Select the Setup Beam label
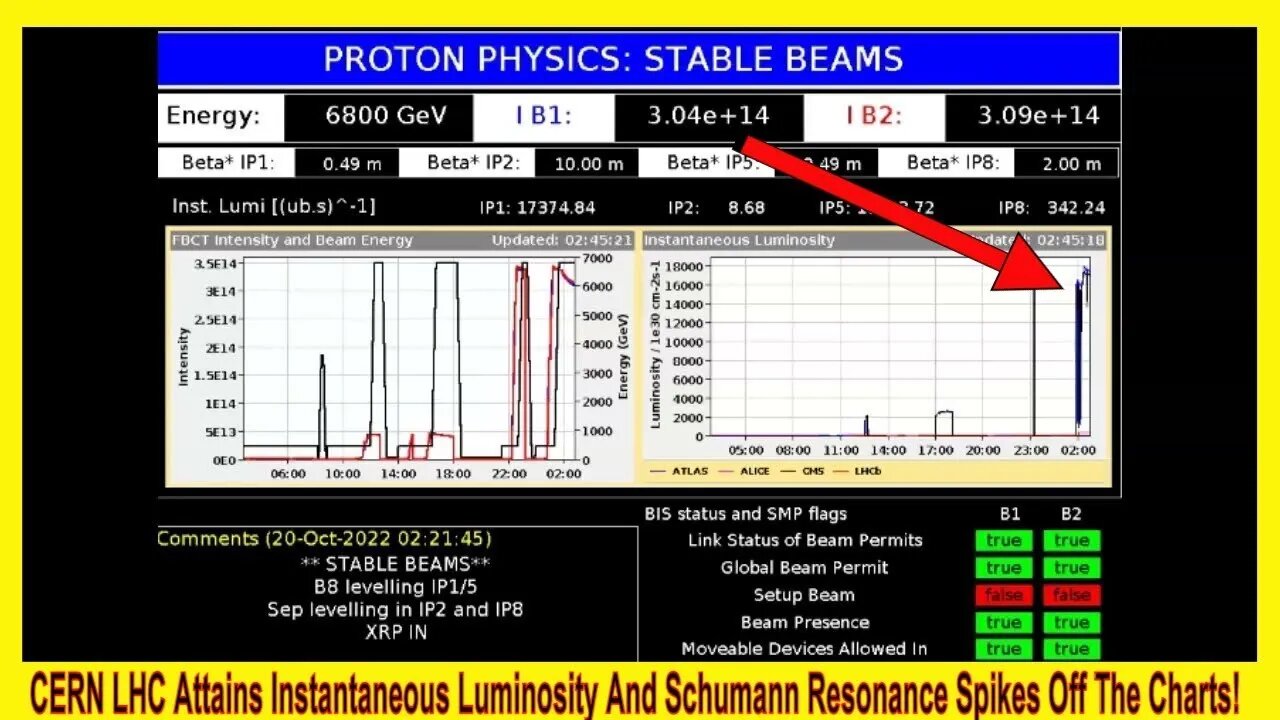The image size is (1280, 720). (x=804, y=595)
